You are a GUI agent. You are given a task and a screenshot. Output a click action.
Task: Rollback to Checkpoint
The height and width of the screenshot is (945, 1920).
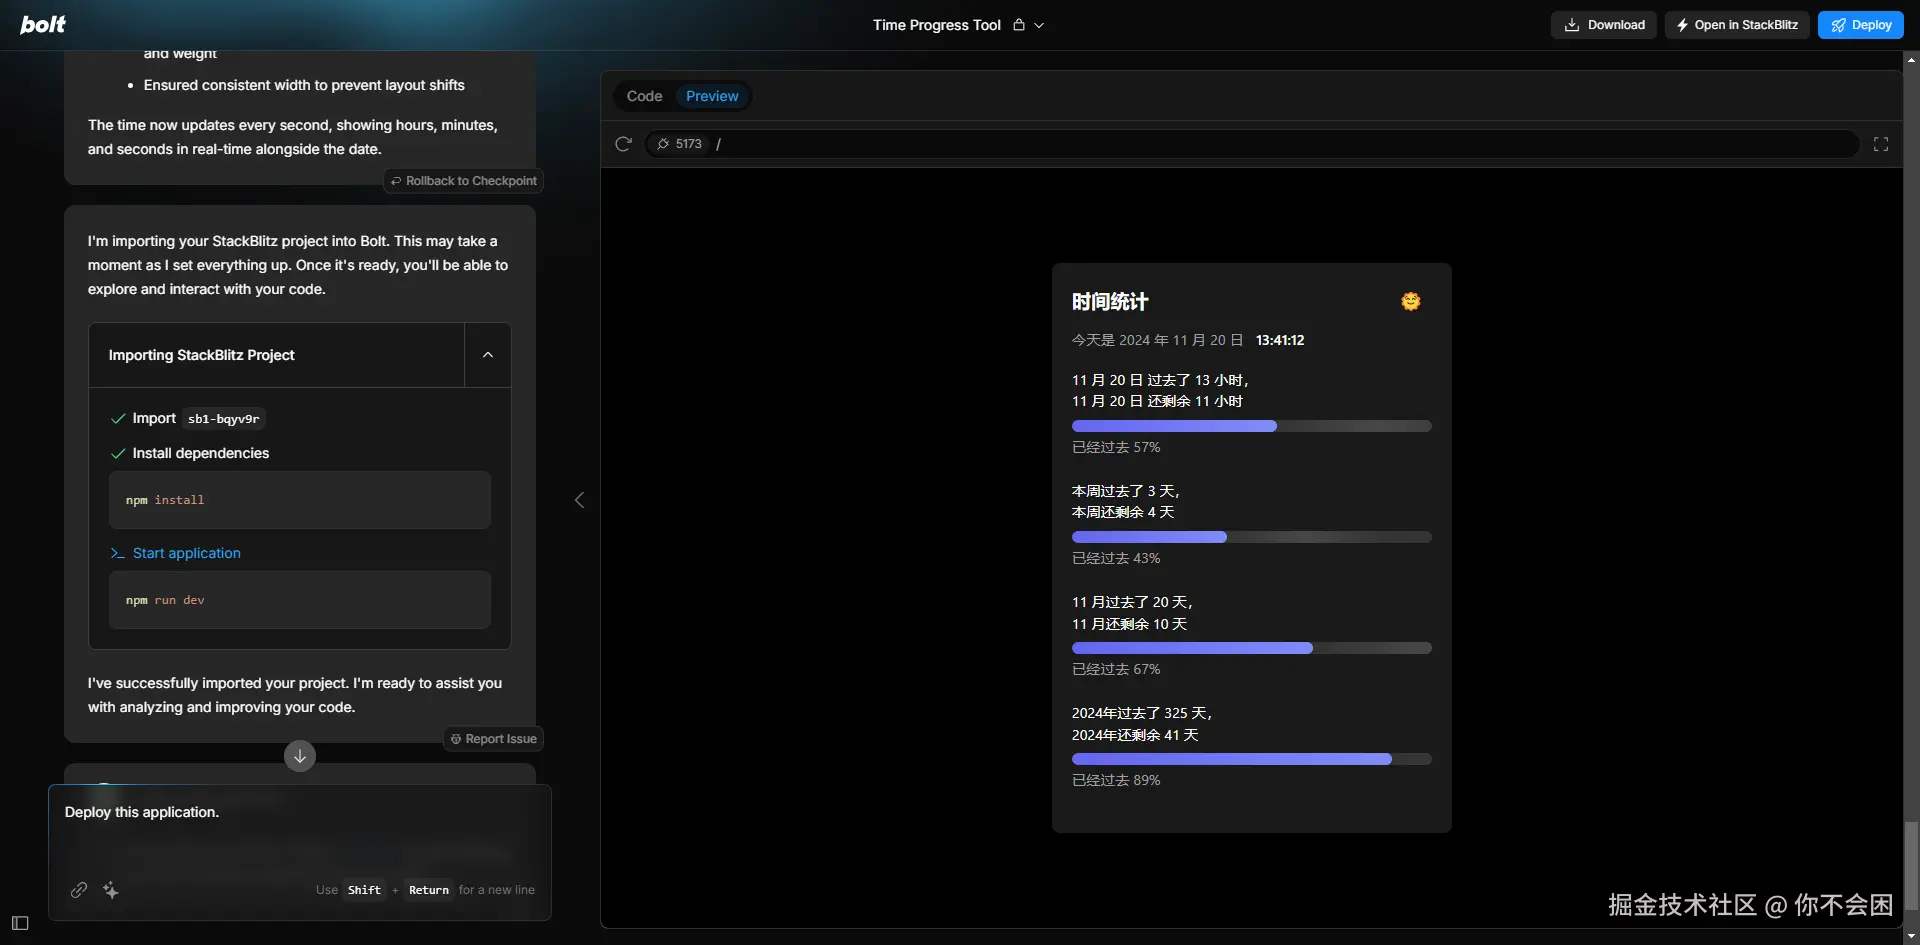(x=464, y=181)
